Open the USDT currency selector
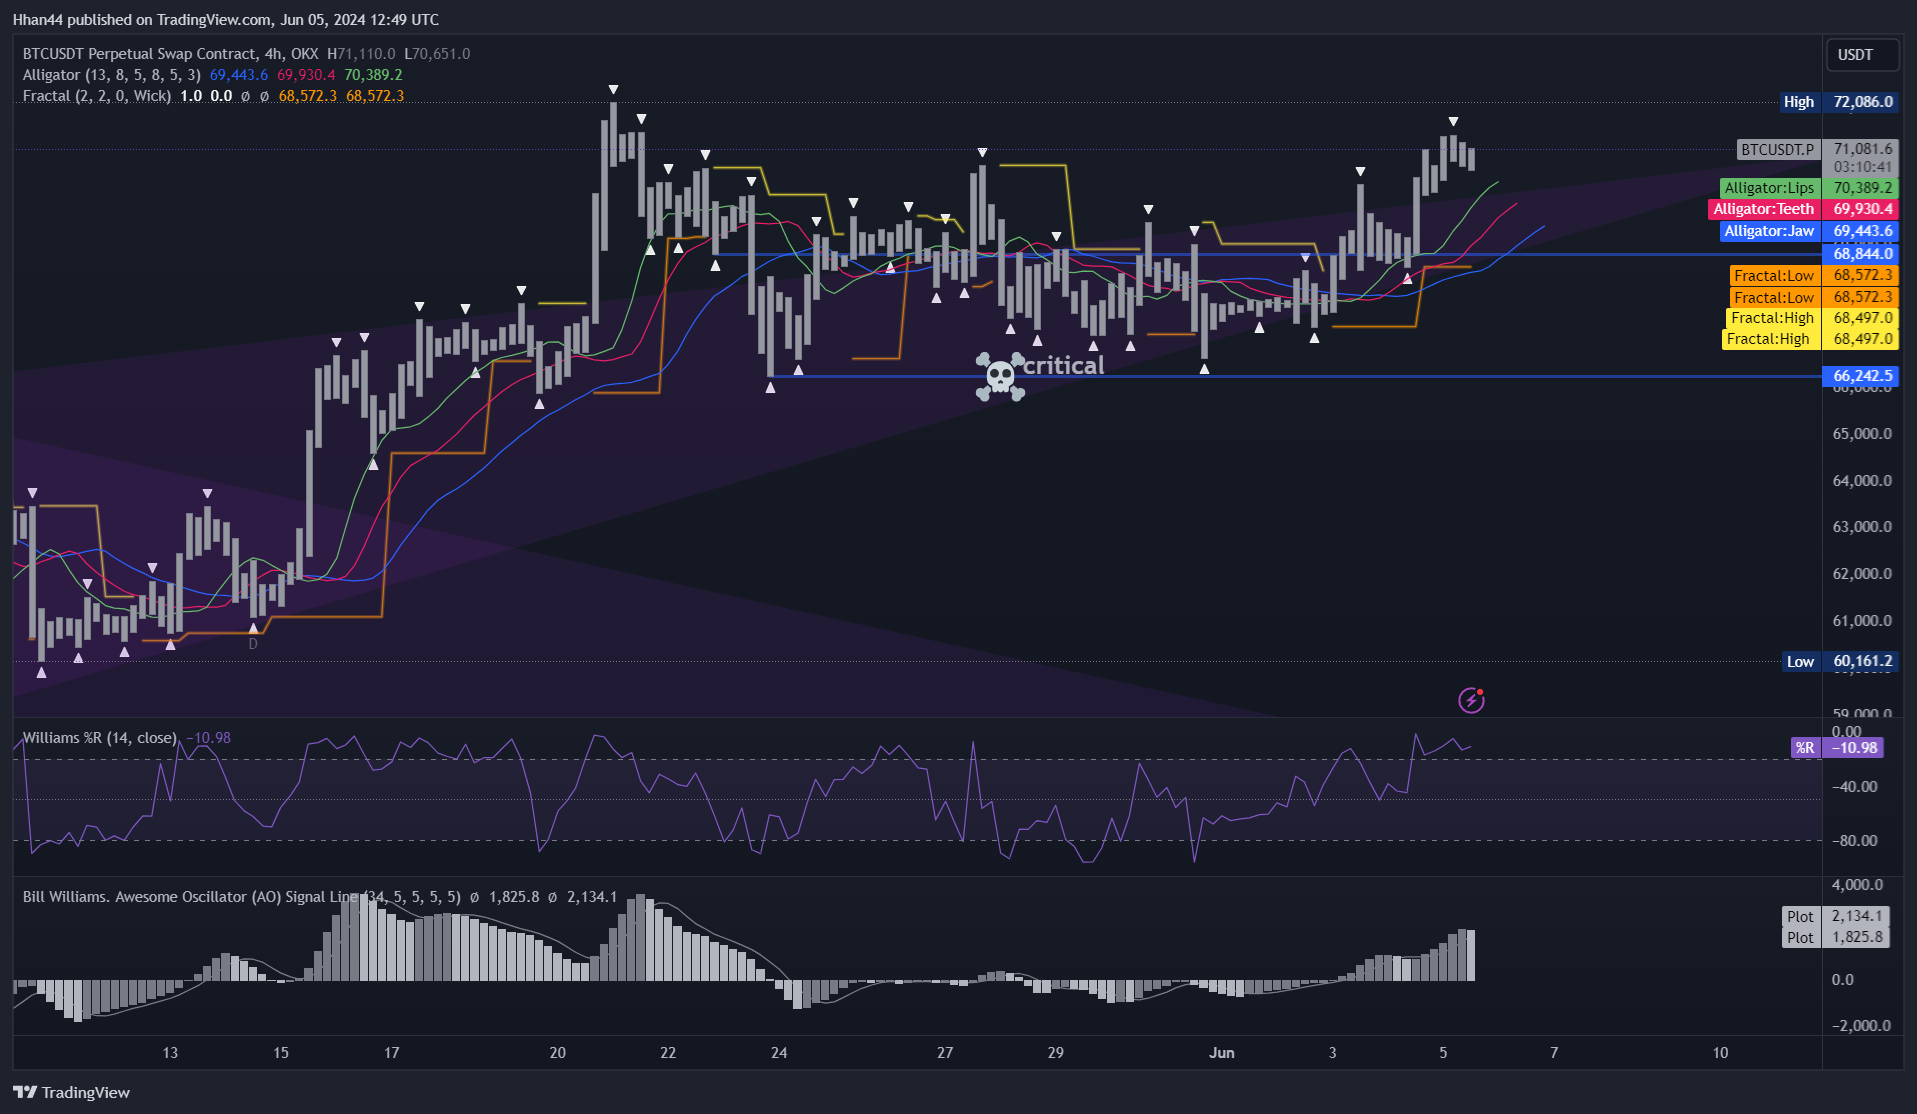The width and height of the screenshot is (1917, 1114). (x=1861, y=55)
